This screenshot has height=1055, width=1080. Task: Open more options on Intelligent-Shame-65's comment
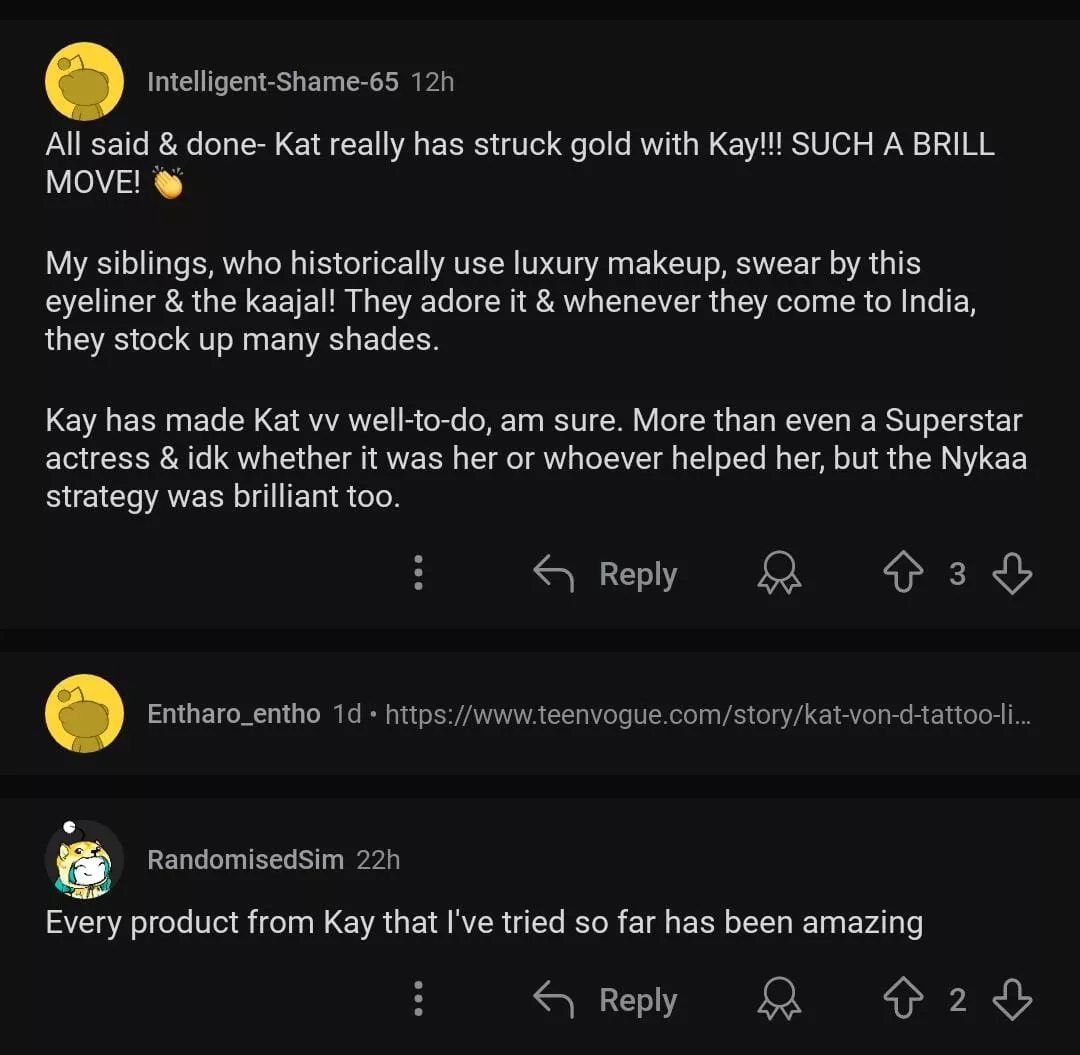coord(418,574)
